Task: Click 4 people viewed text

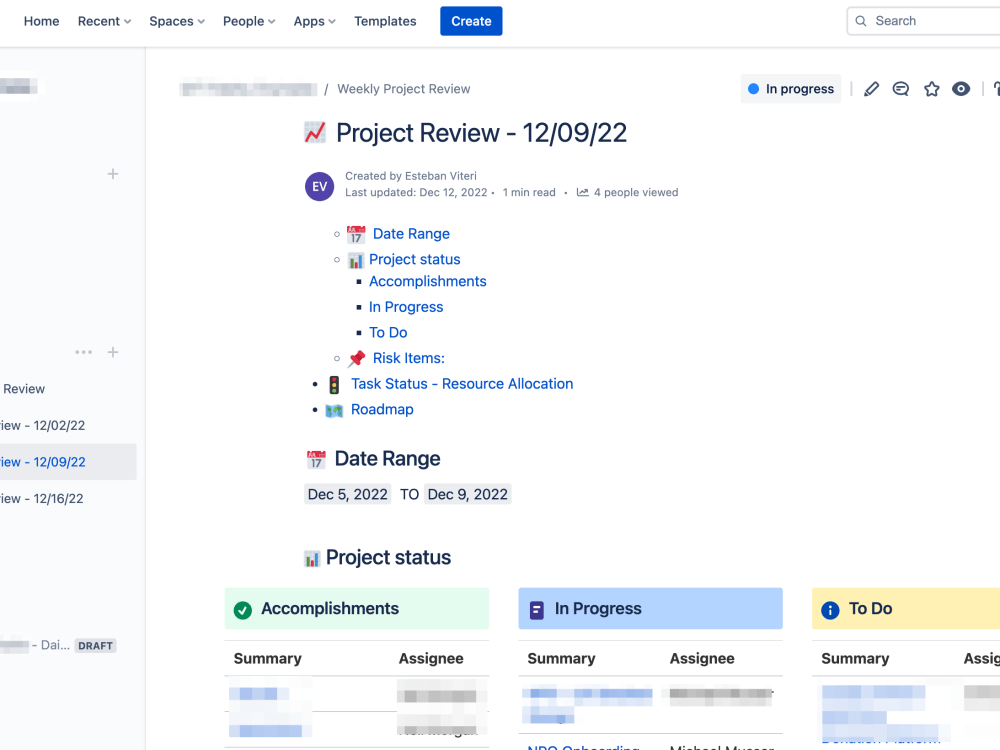Action: (x=636, y=193)
